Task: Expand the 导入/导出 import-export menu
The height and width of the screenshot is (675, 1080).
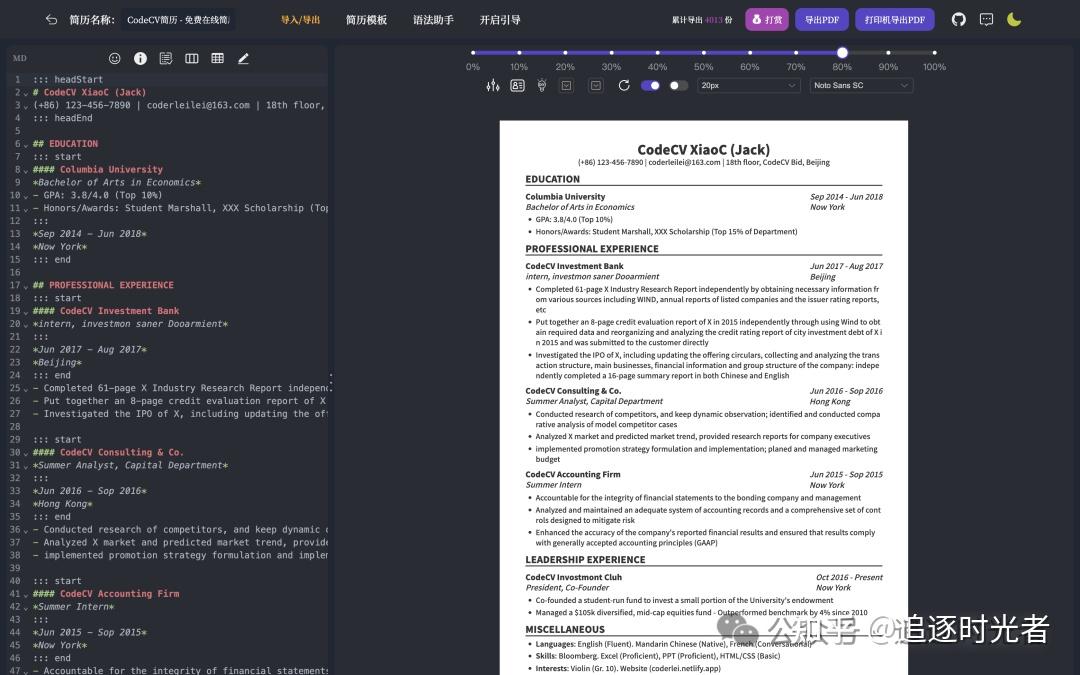Action: (300, 18)
